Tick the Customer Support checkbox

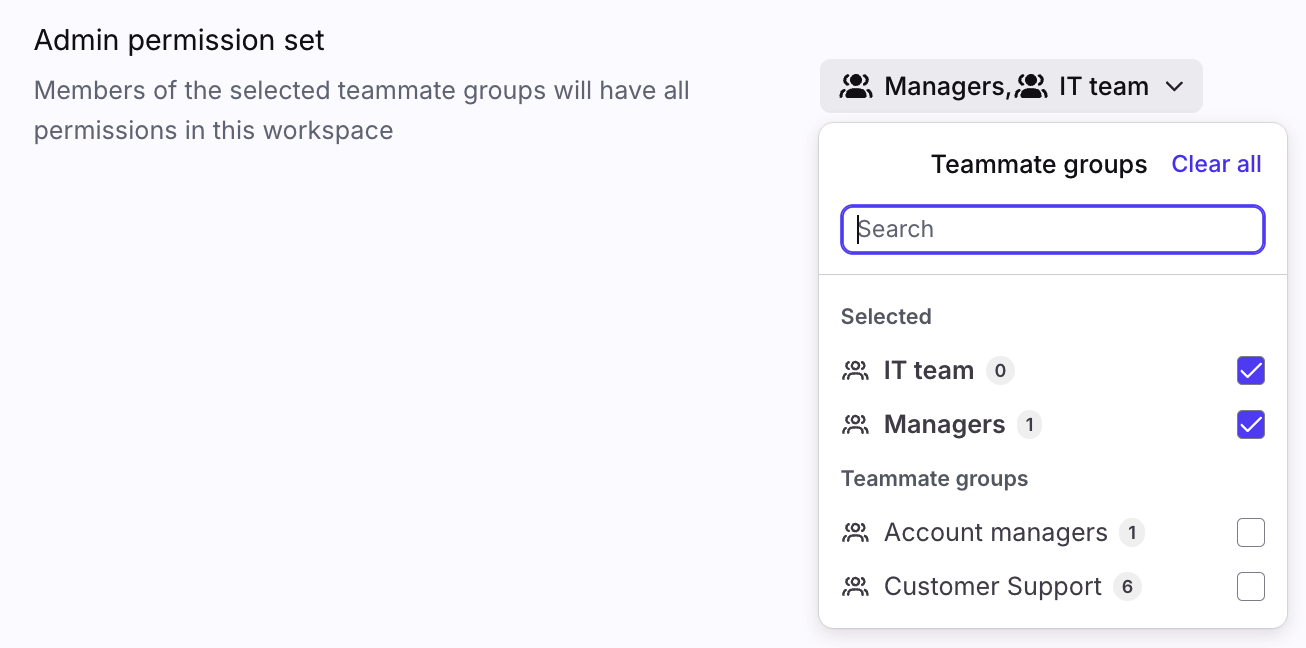(x=1250, y=587)
